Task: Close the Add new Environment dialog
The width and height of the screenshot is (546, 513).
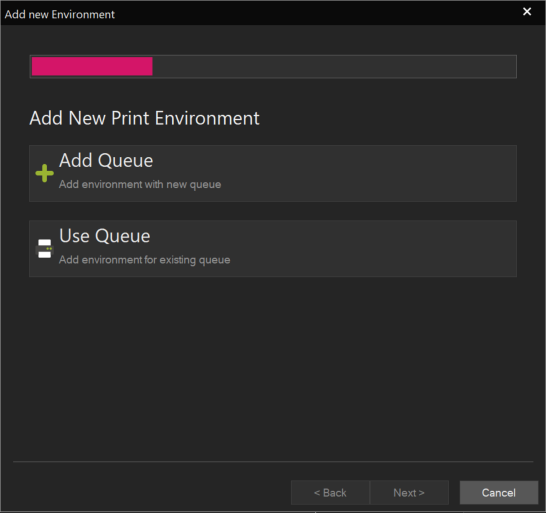Action: coord(527,12)
